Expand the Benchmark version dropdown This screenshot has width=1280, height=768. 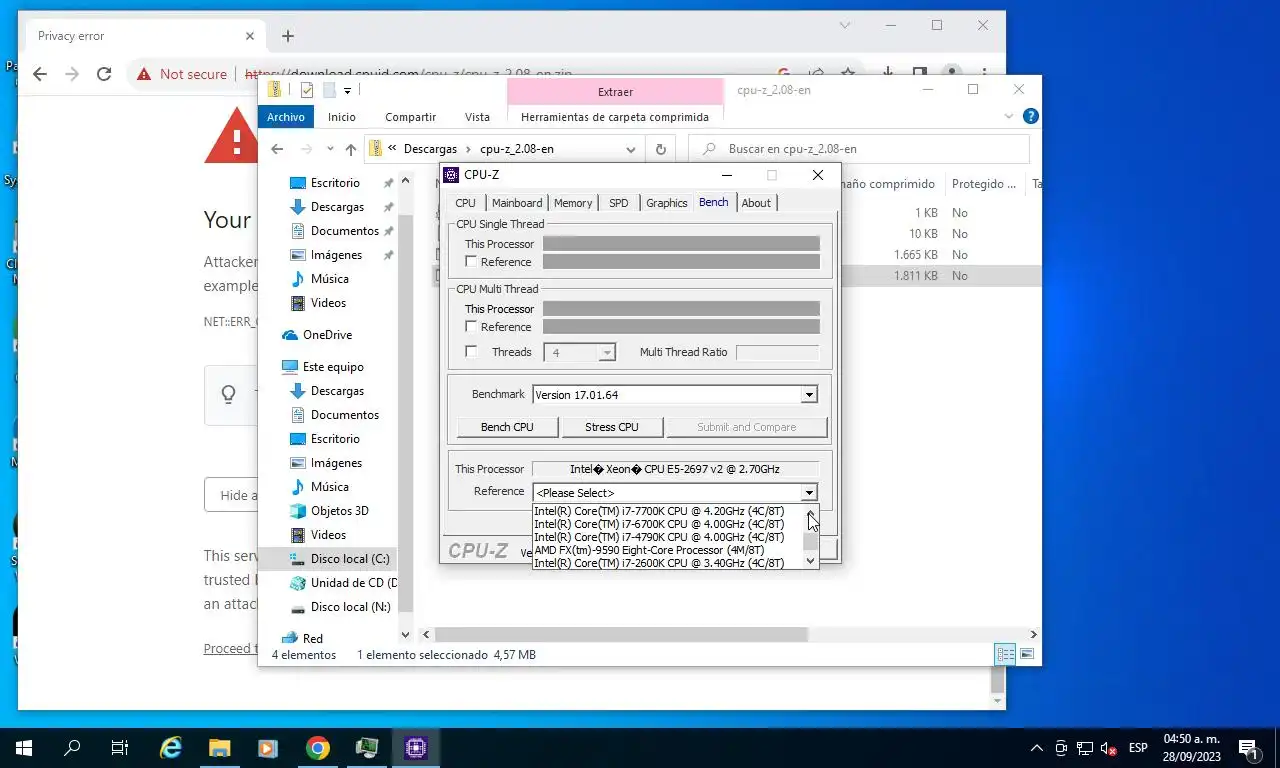coord(809,395)
